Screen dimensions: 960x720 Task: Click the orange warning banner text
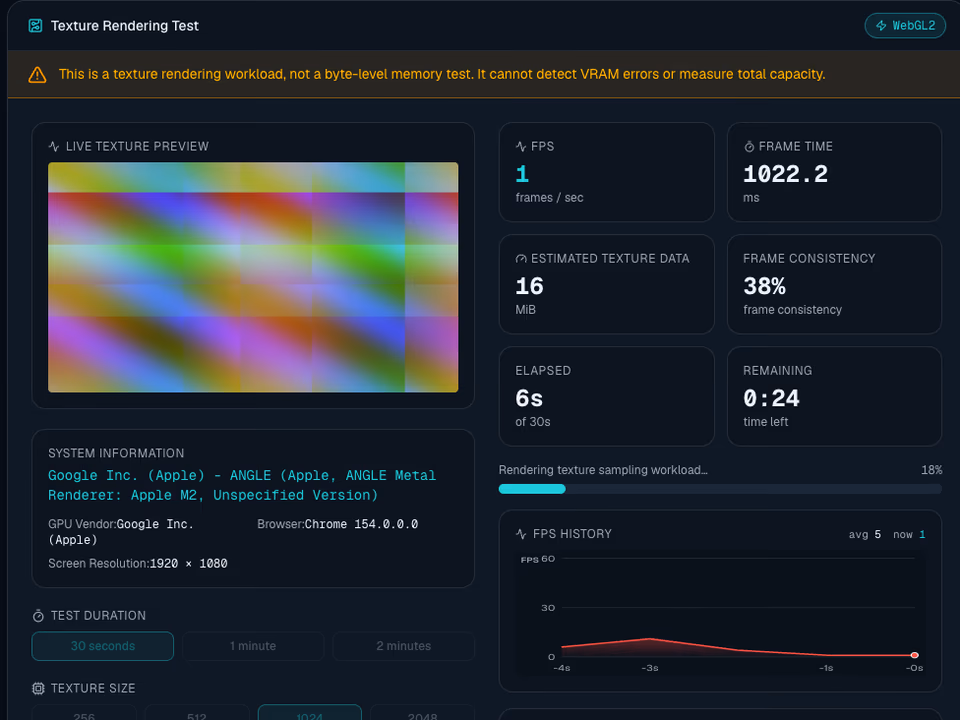coord(442,74)
